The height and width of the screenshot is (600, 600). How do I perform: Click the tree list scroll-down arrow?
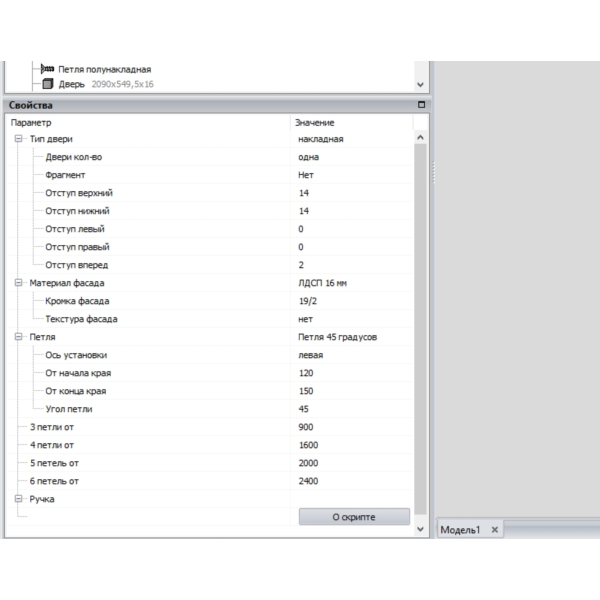click(420, 85)
